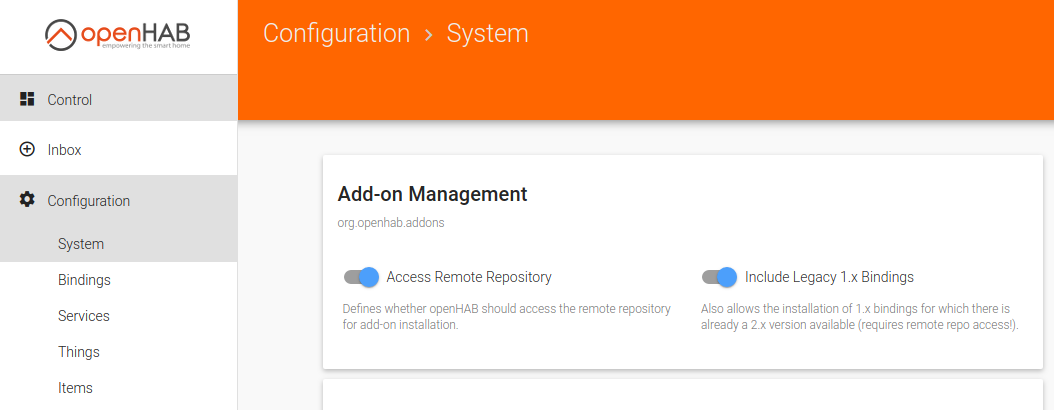This screenshot has height=410, width=1054.
Task: Click the 1.x bindings description text
Action: point(860,317)
